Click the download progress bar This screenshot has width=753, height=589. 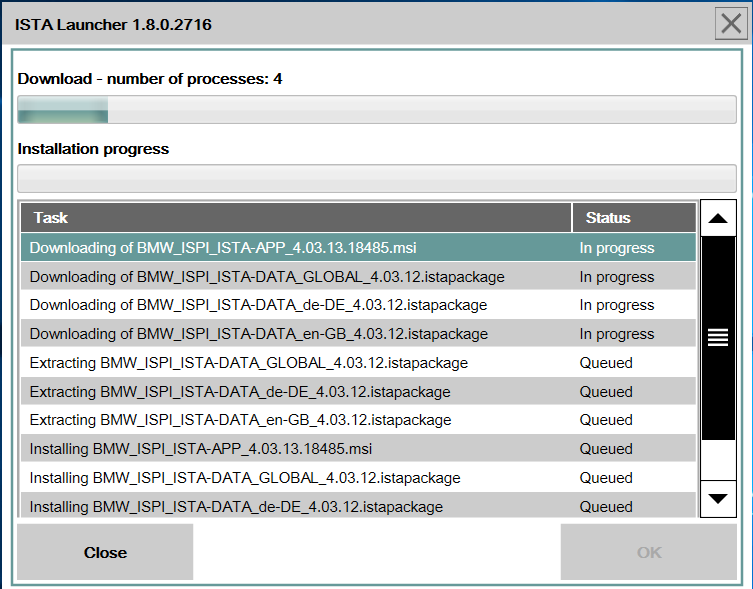[377, 110]
